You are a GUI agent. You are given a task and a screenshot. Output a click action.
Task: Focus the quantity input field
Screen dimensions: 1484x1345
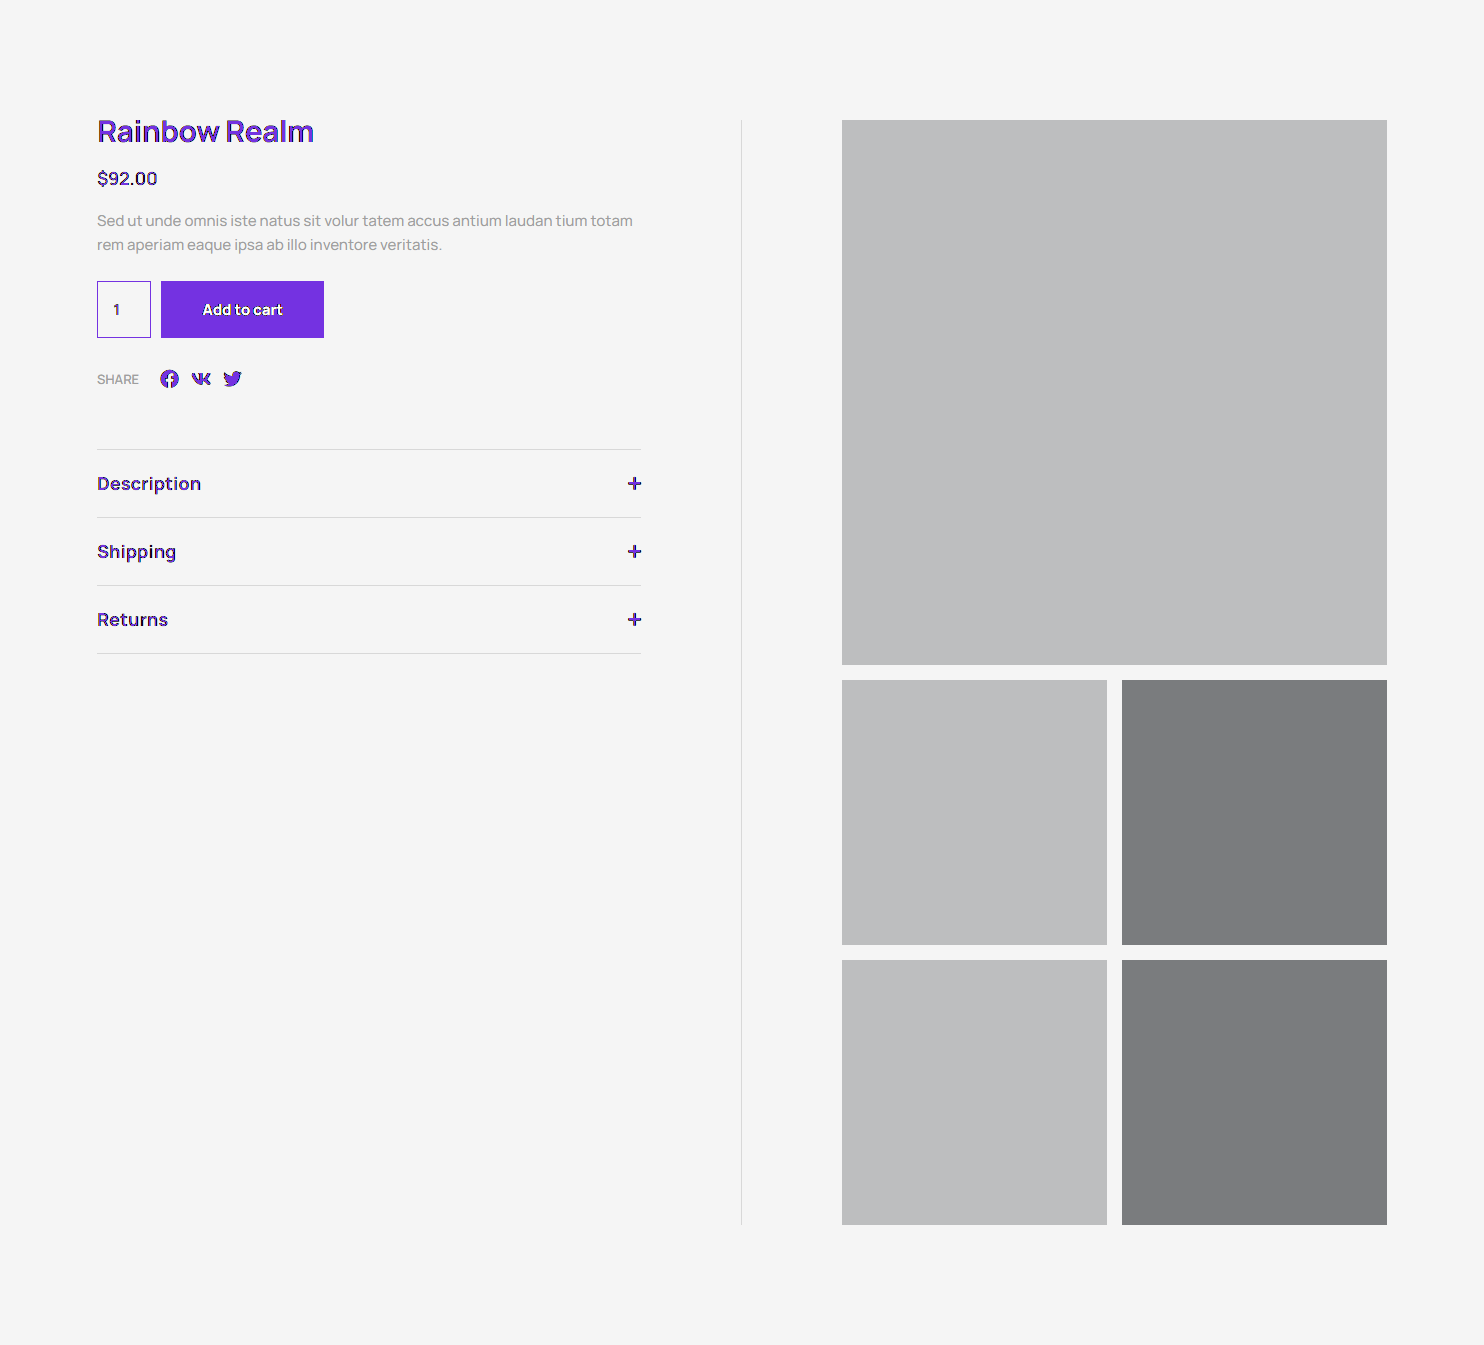pos(124,310)
